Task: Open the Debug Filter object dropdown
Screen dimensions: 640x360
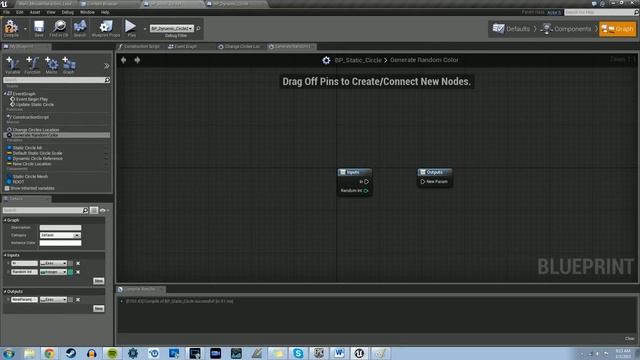Action: tap(171, 29)
